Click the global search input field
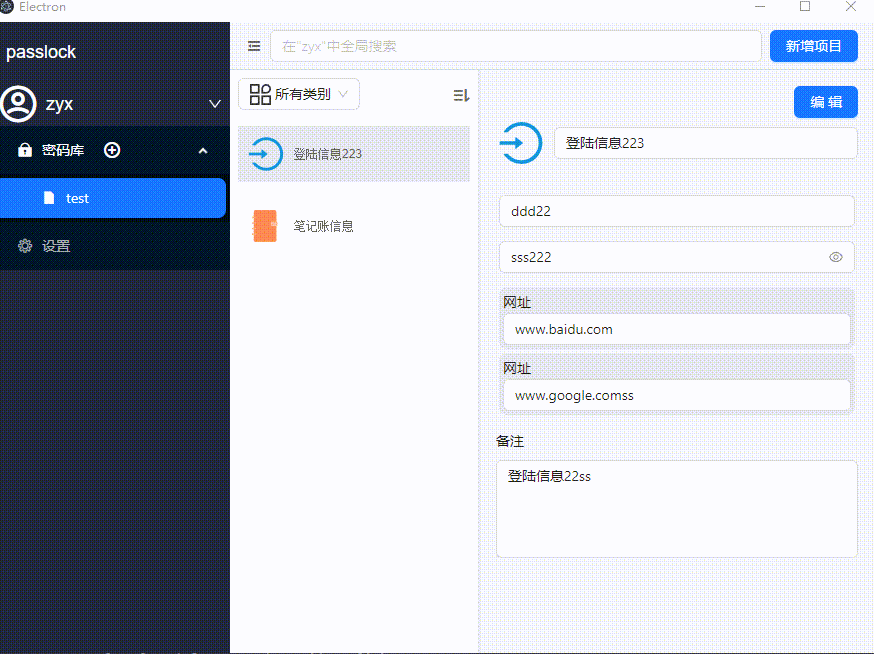Screen dimensions: 874x654 [515, 46]
